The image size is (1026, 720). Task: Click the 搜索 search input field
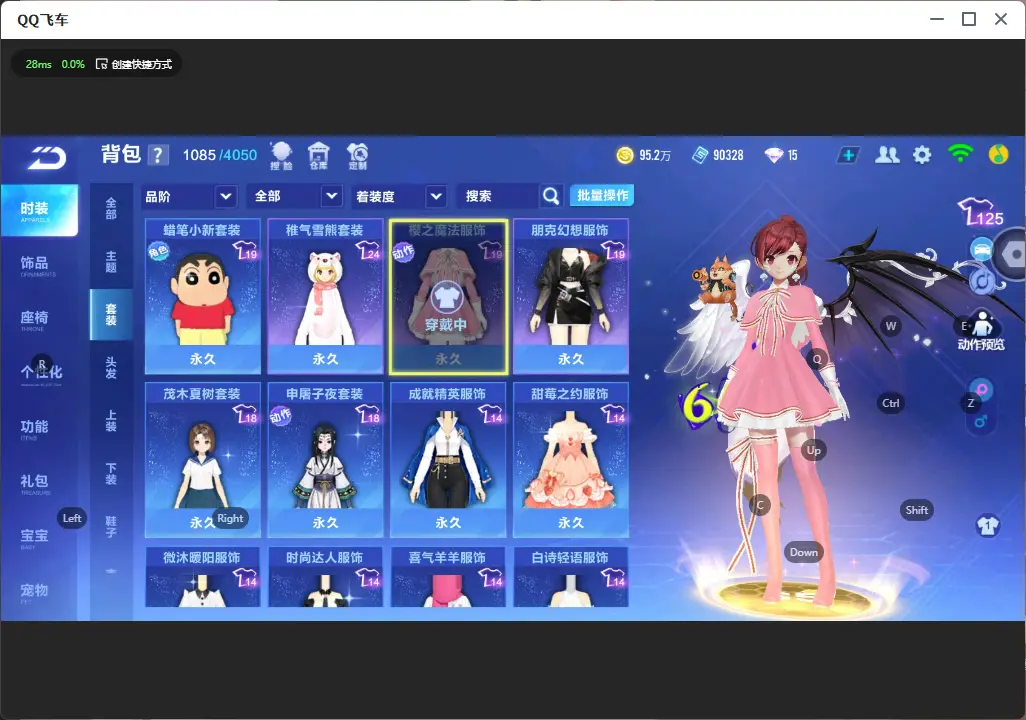coord(499,196)
